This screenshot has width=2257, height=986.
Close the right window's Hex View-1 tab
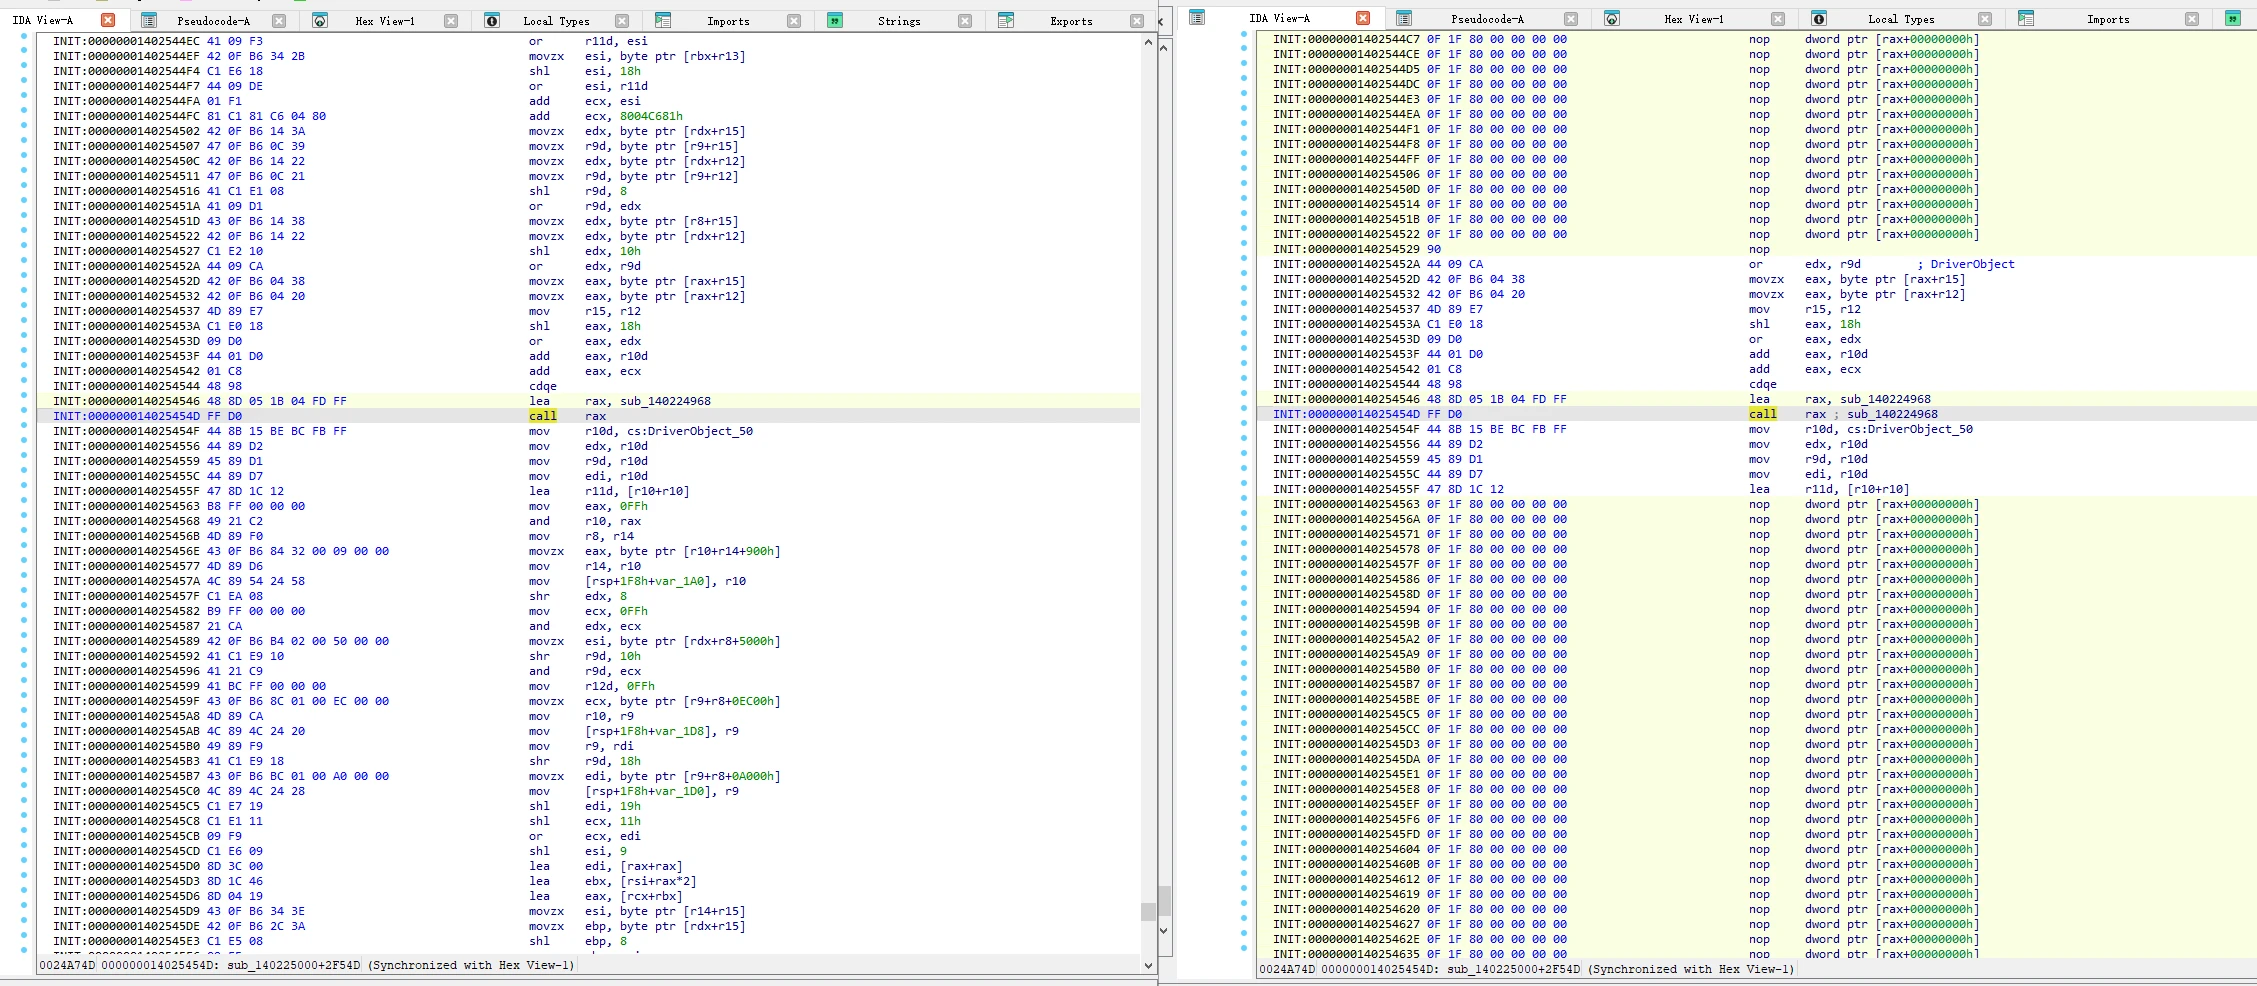[x=1778, y=18]
